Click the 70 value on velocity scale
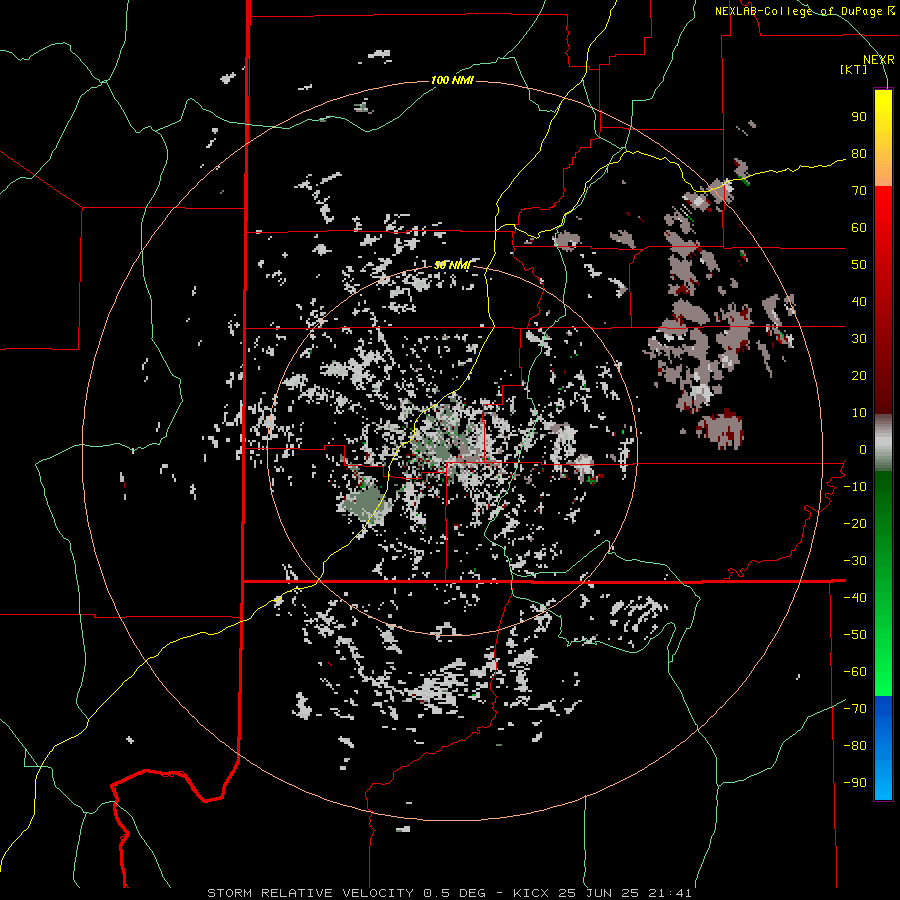The width and height of the screenshot is (900, 900). click(859, 191)
